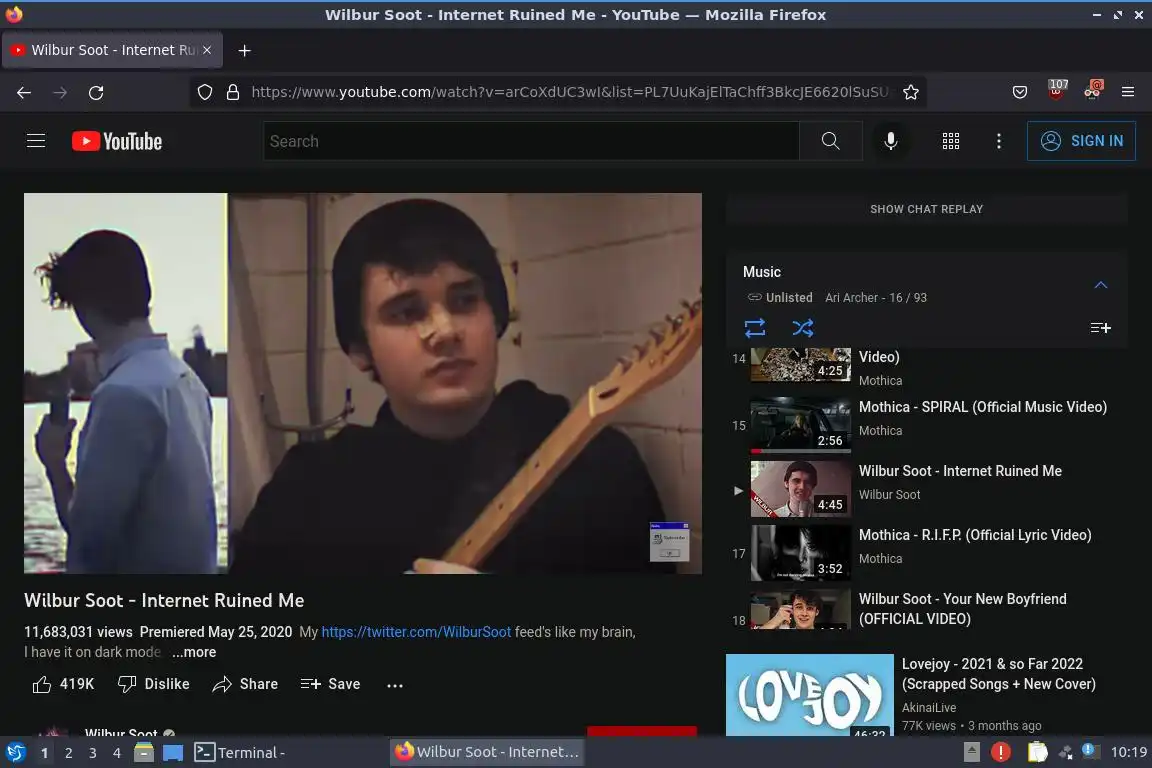Start voice search with microphone icon
The height and width of the screenshot is (768, 1152).
(890, 140)
